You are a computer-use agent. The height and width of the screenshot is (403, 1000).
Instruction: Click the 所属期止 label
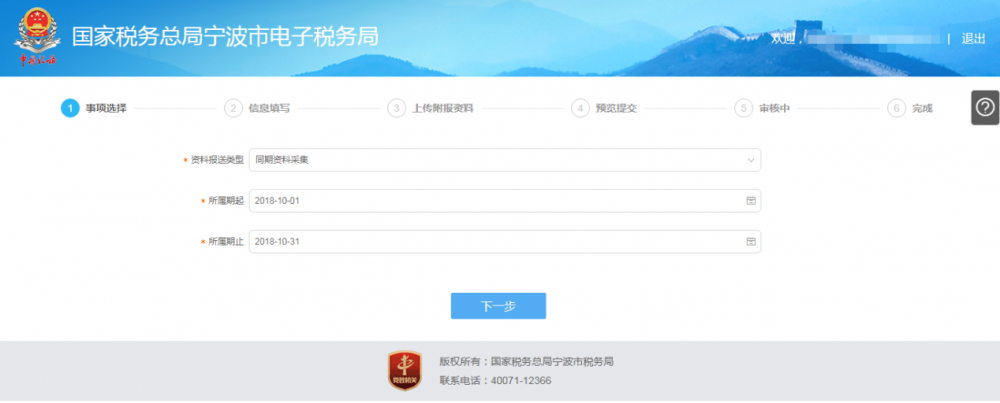click(226, 242)
